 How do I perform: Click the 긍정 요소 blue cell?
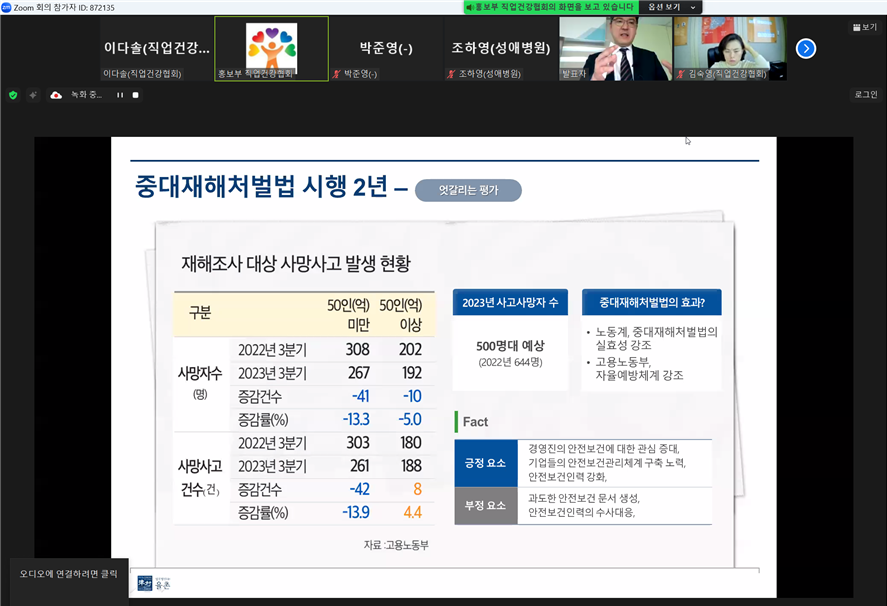pyautogui.click(x=486, y=463)
